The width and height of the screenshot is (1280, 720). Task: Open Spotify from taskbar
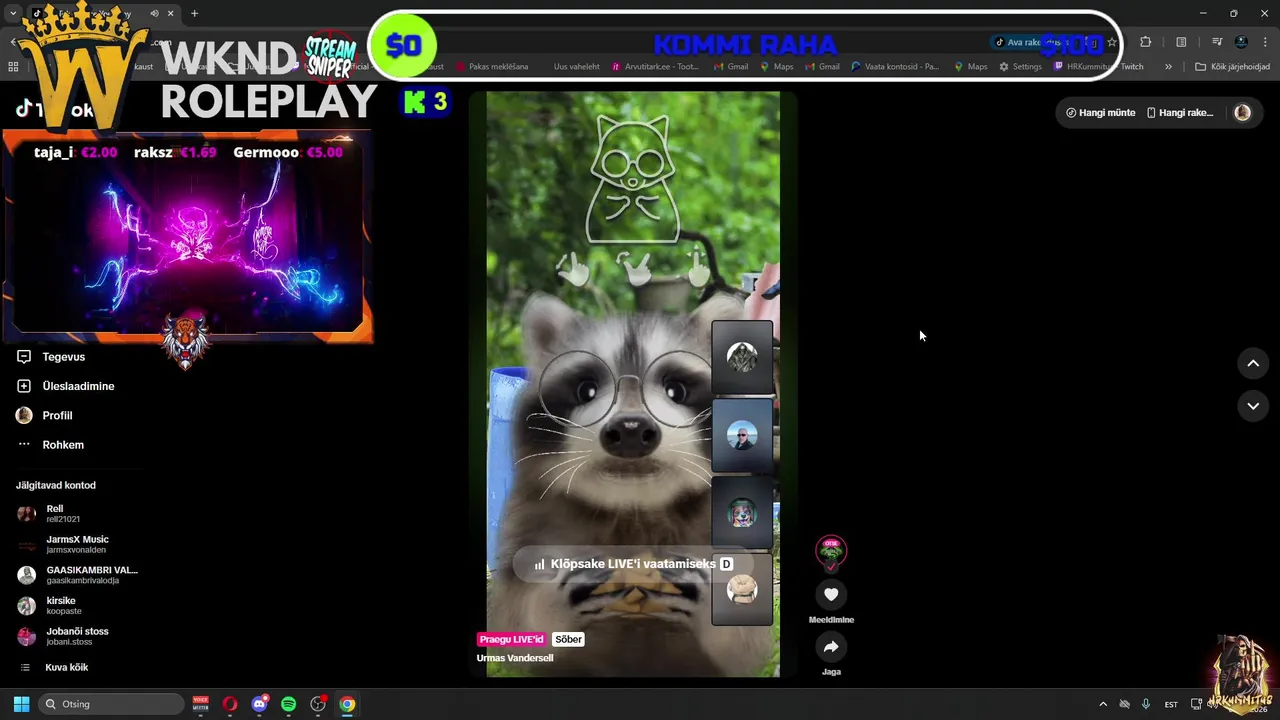pyautogui.click(x=289, y=704)
